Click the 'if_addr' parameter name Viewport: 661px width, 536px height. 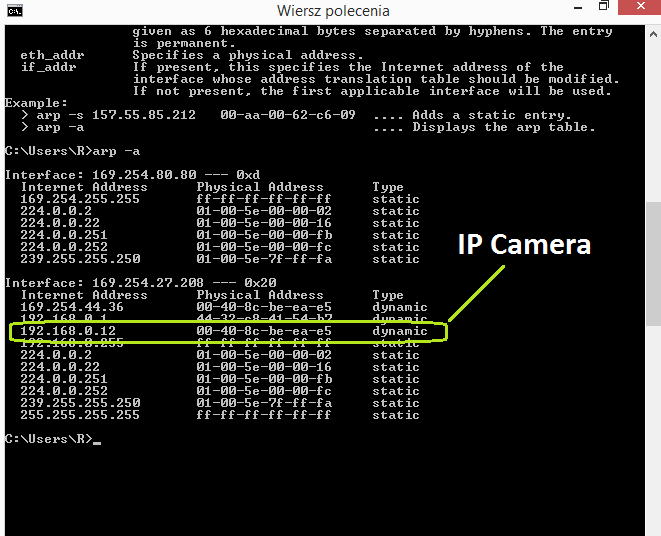48,67
